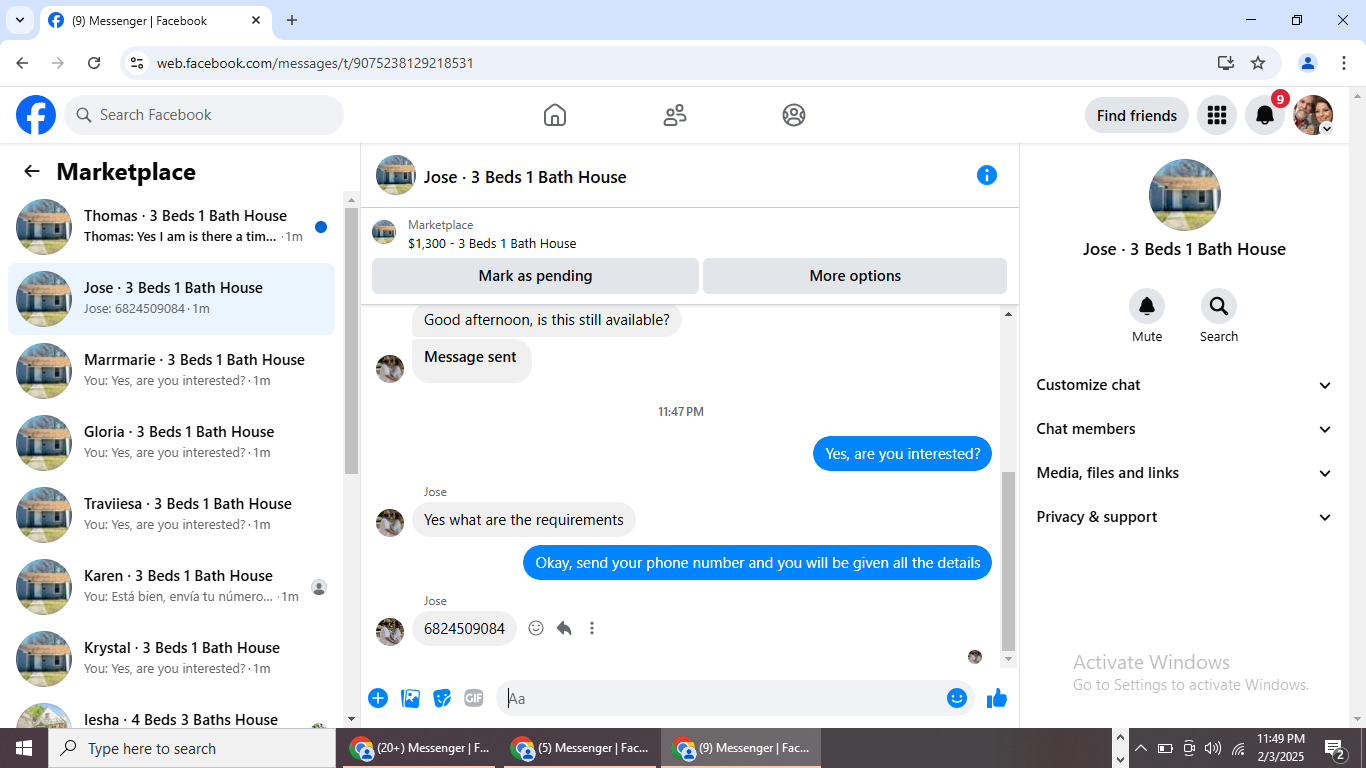Open Gloria 3 Beds 1 Bath House chat
The image size is (1366, 768).
coord(172,443)
